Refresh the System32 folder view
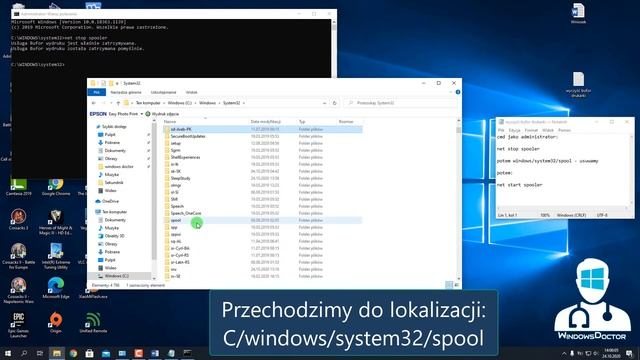The height and width of the screenshot is (360, 640). tap(334, 103)
